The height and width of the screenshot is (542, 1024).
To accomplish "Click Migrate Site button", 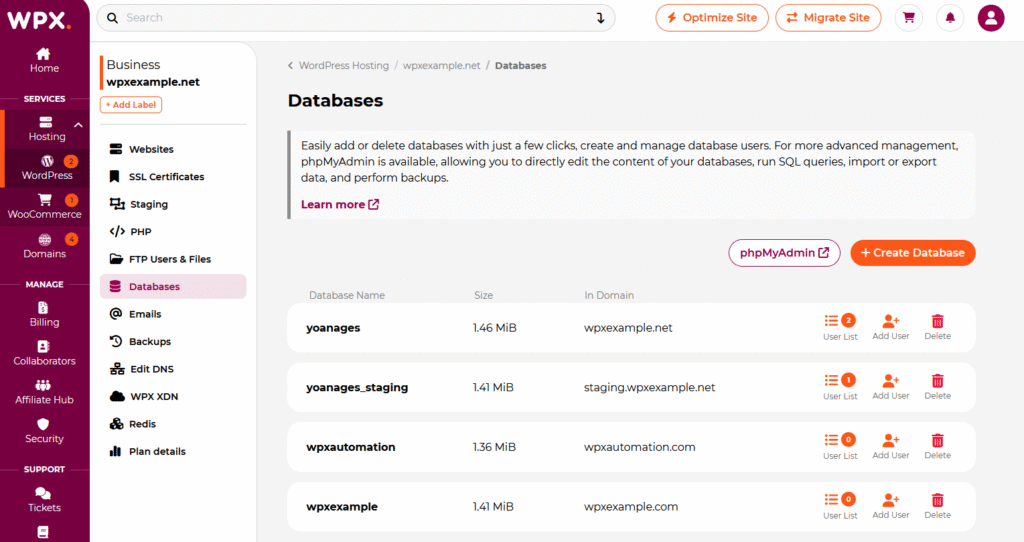I will (x=828, y=18).
